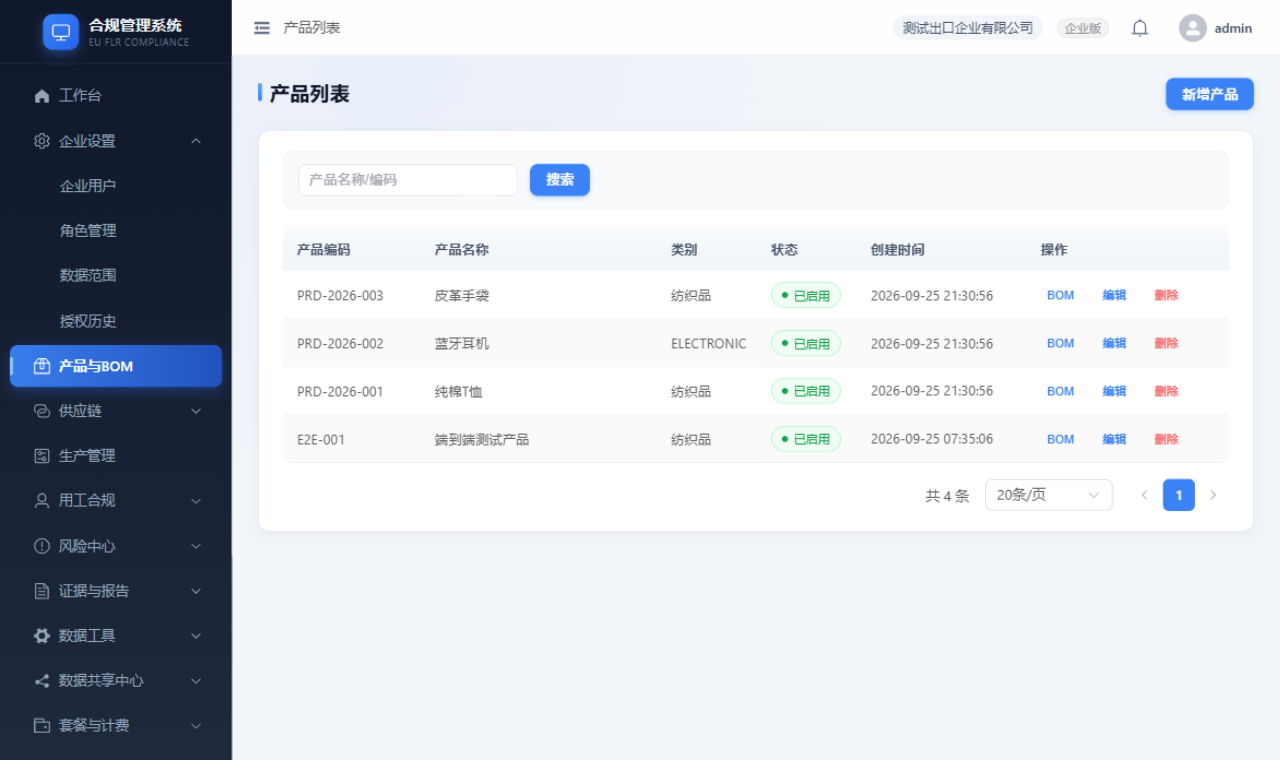This screenshot has width=1280, height=760.
Task: Edit the 蓝牙耳机 product
Action: (x=1114, y=343)
